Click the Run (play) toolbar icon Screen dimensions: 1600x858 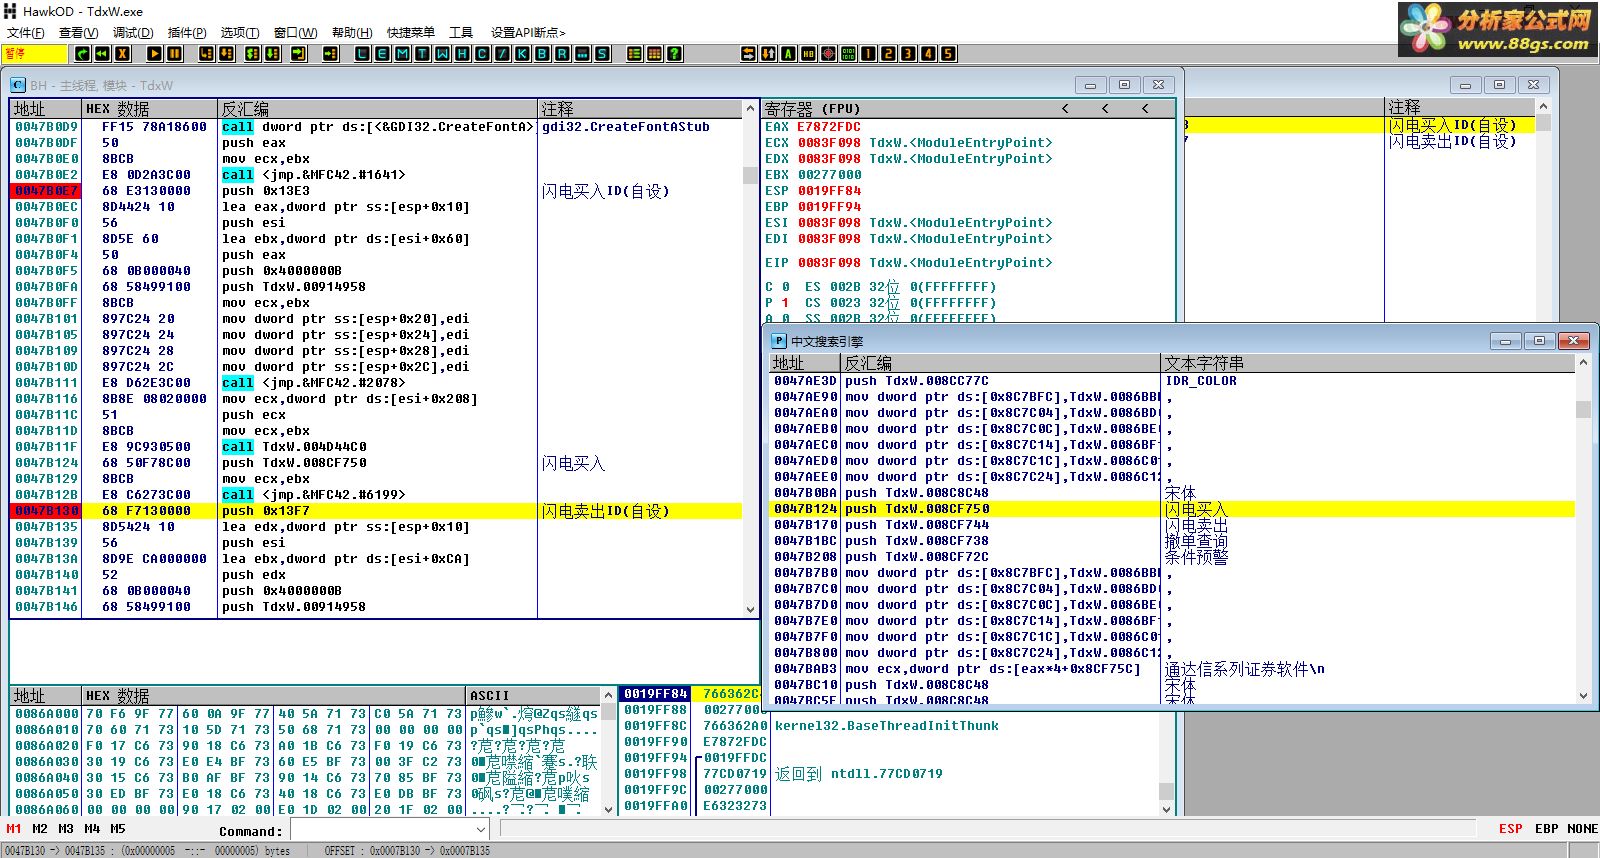[155, 54]
